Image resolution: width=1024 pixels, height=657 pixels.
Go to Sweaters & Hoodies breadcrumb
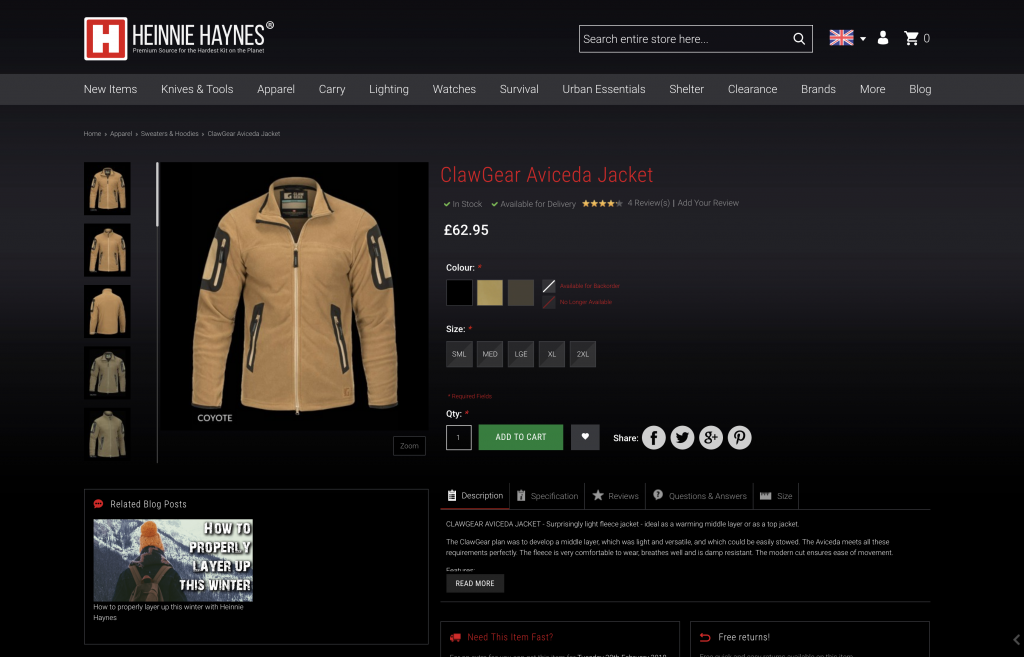point(170,134)
